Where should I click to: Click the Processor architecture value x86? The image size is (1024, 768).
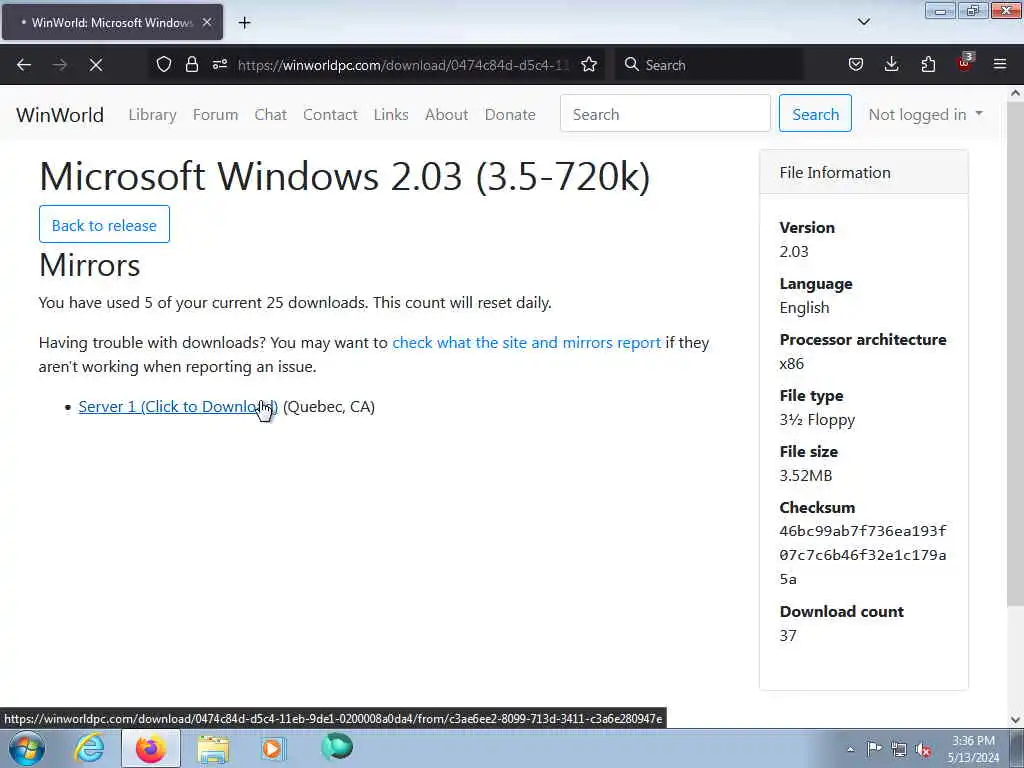(792, 364)
